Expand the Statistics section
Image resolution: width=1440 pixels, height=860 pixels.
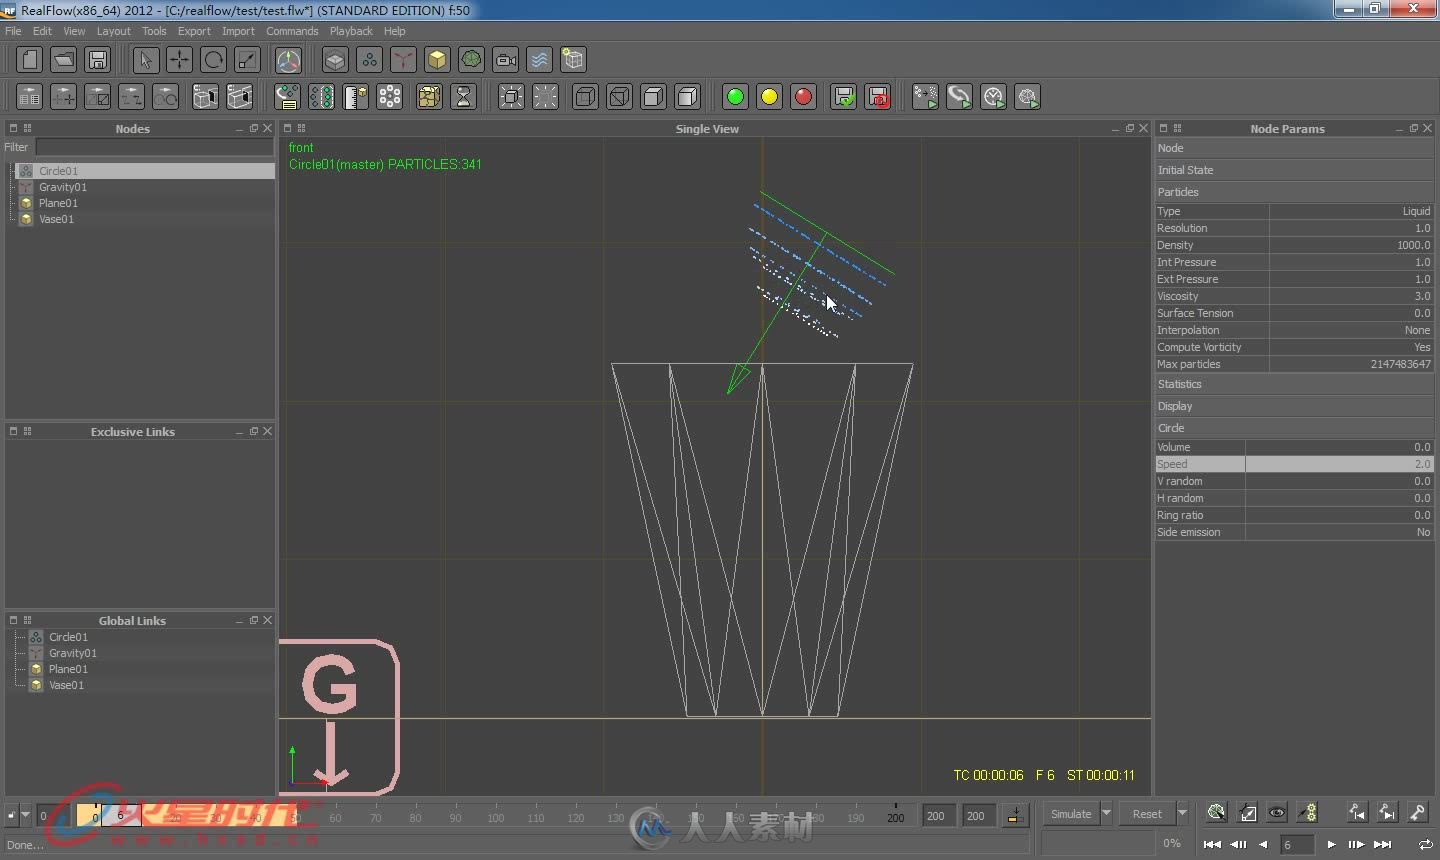1294,384
